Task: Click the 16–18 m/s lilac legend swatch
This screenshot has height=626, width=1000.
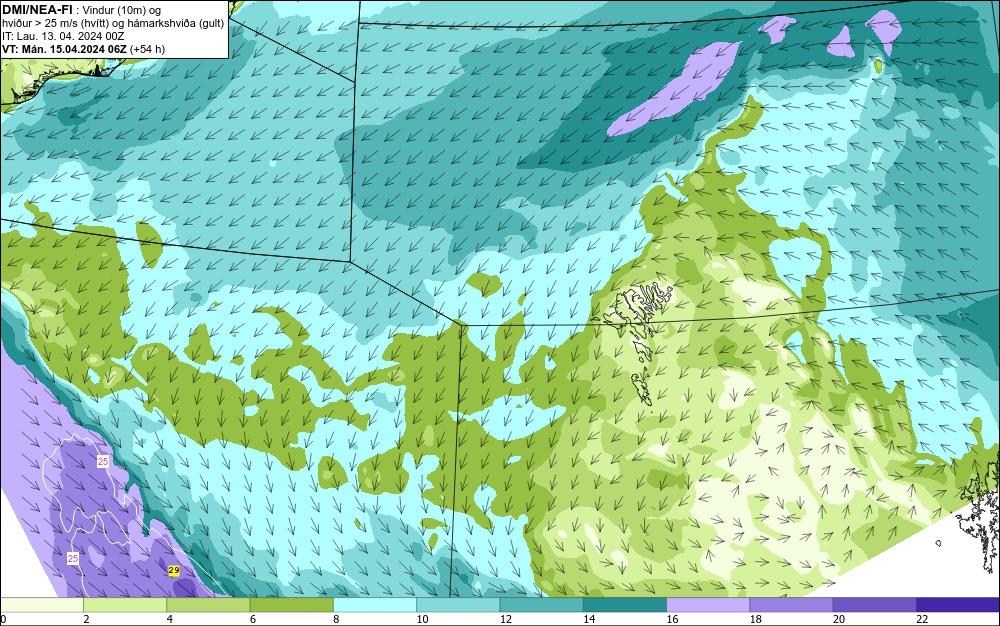Action: pos(708,604)
